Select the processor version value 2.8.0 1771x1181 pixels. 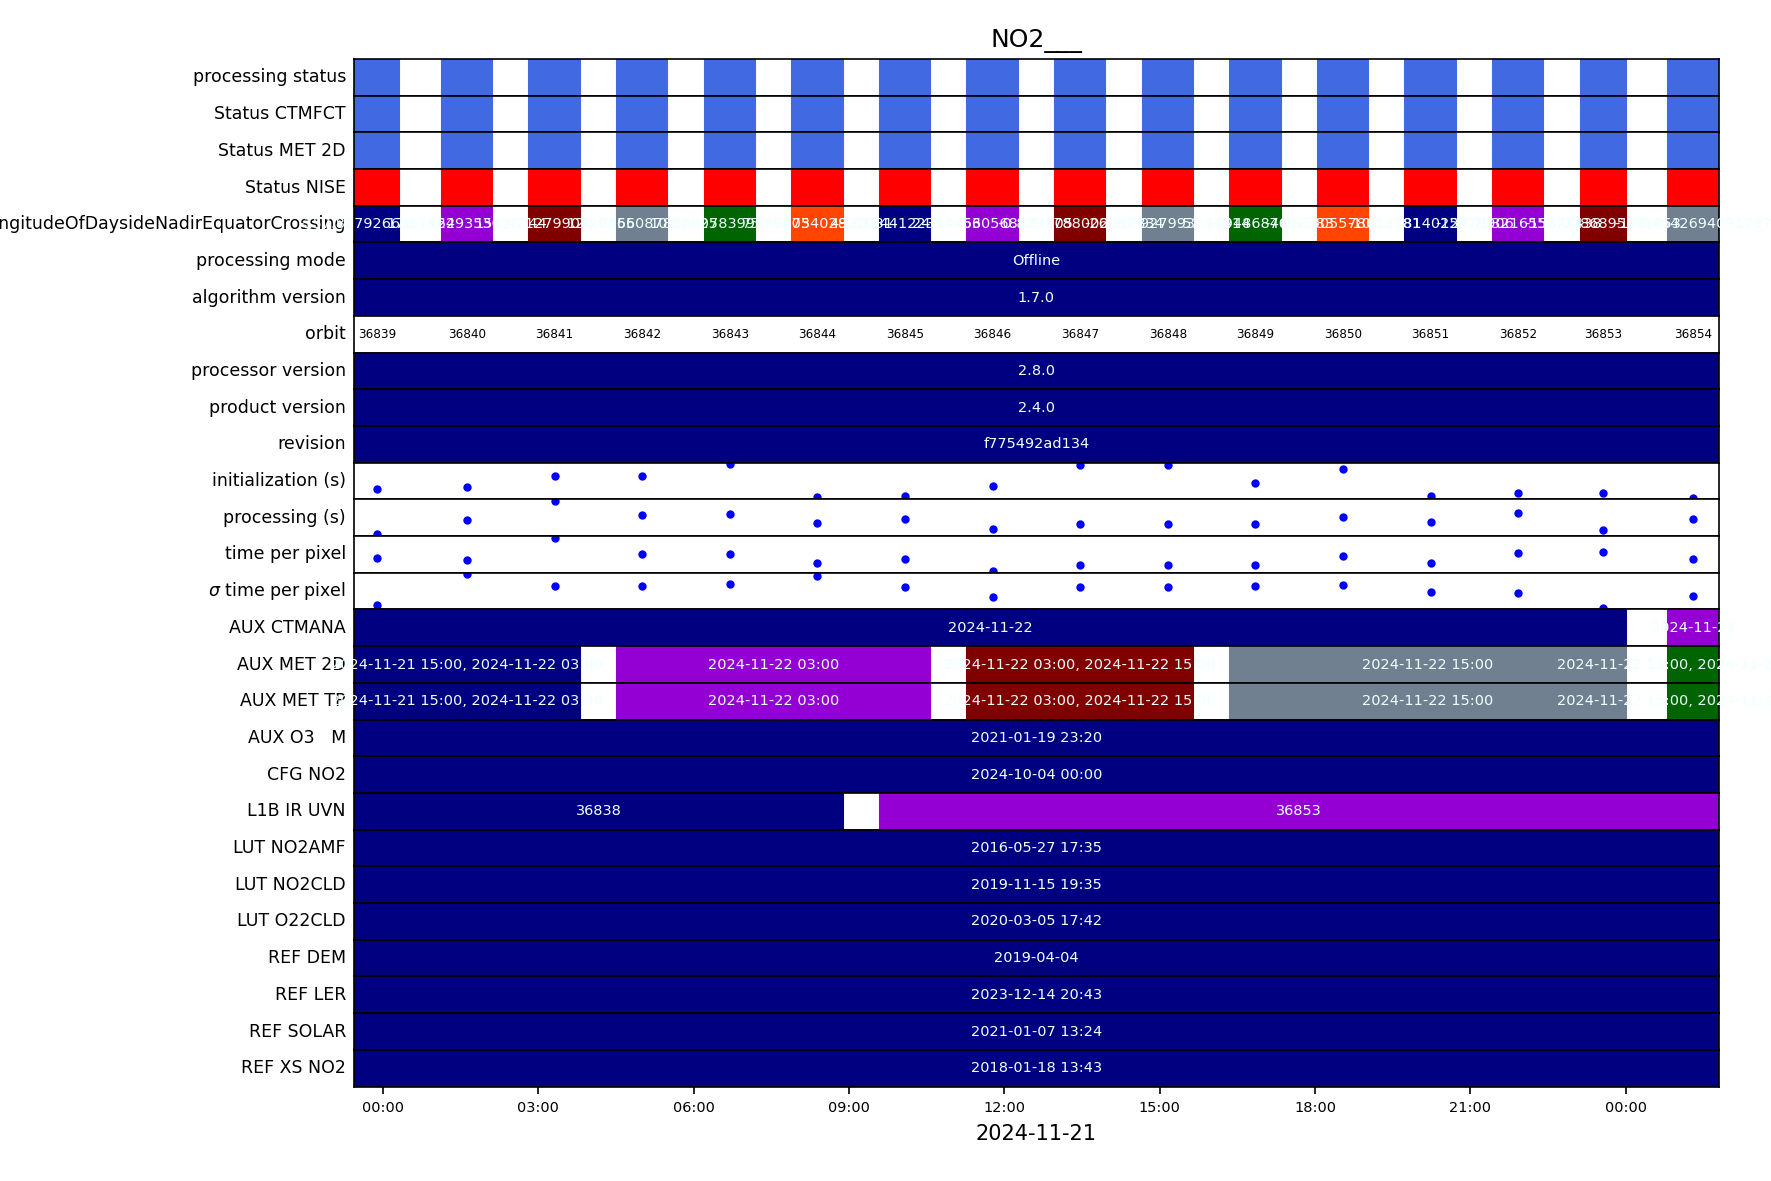tap(1036, 370)
